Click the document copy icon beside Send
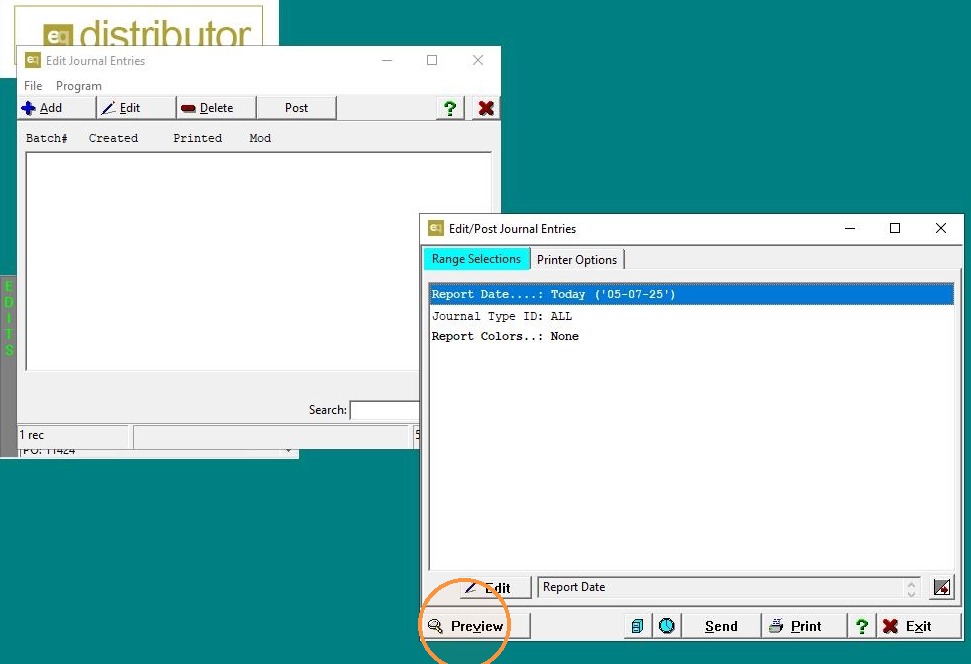 (x=637, y=626)
